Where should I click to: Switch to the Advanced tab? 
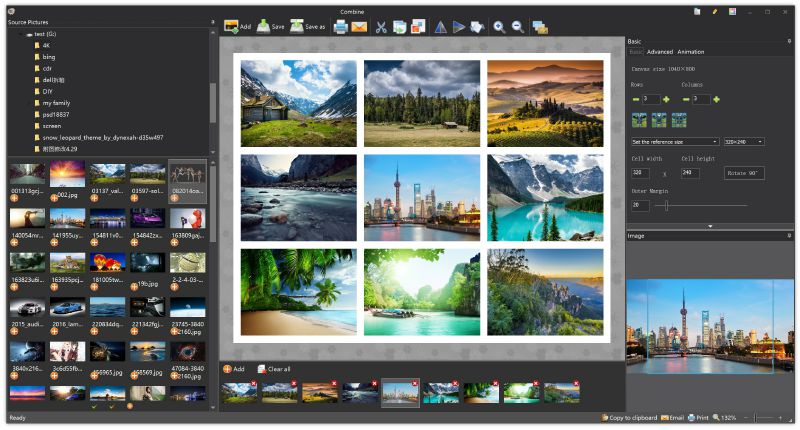coord(659,52)
